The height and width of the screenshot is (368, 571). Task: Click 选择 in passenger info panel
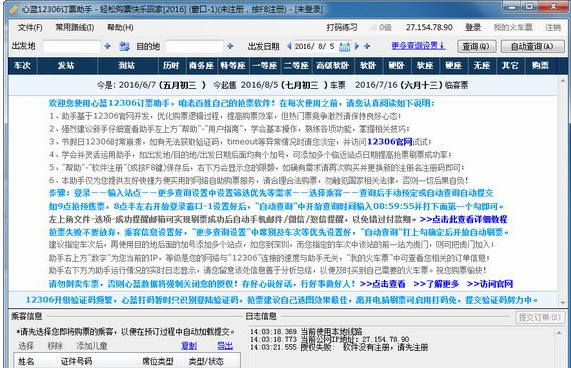pyautogui.click(x=26, y=345)
